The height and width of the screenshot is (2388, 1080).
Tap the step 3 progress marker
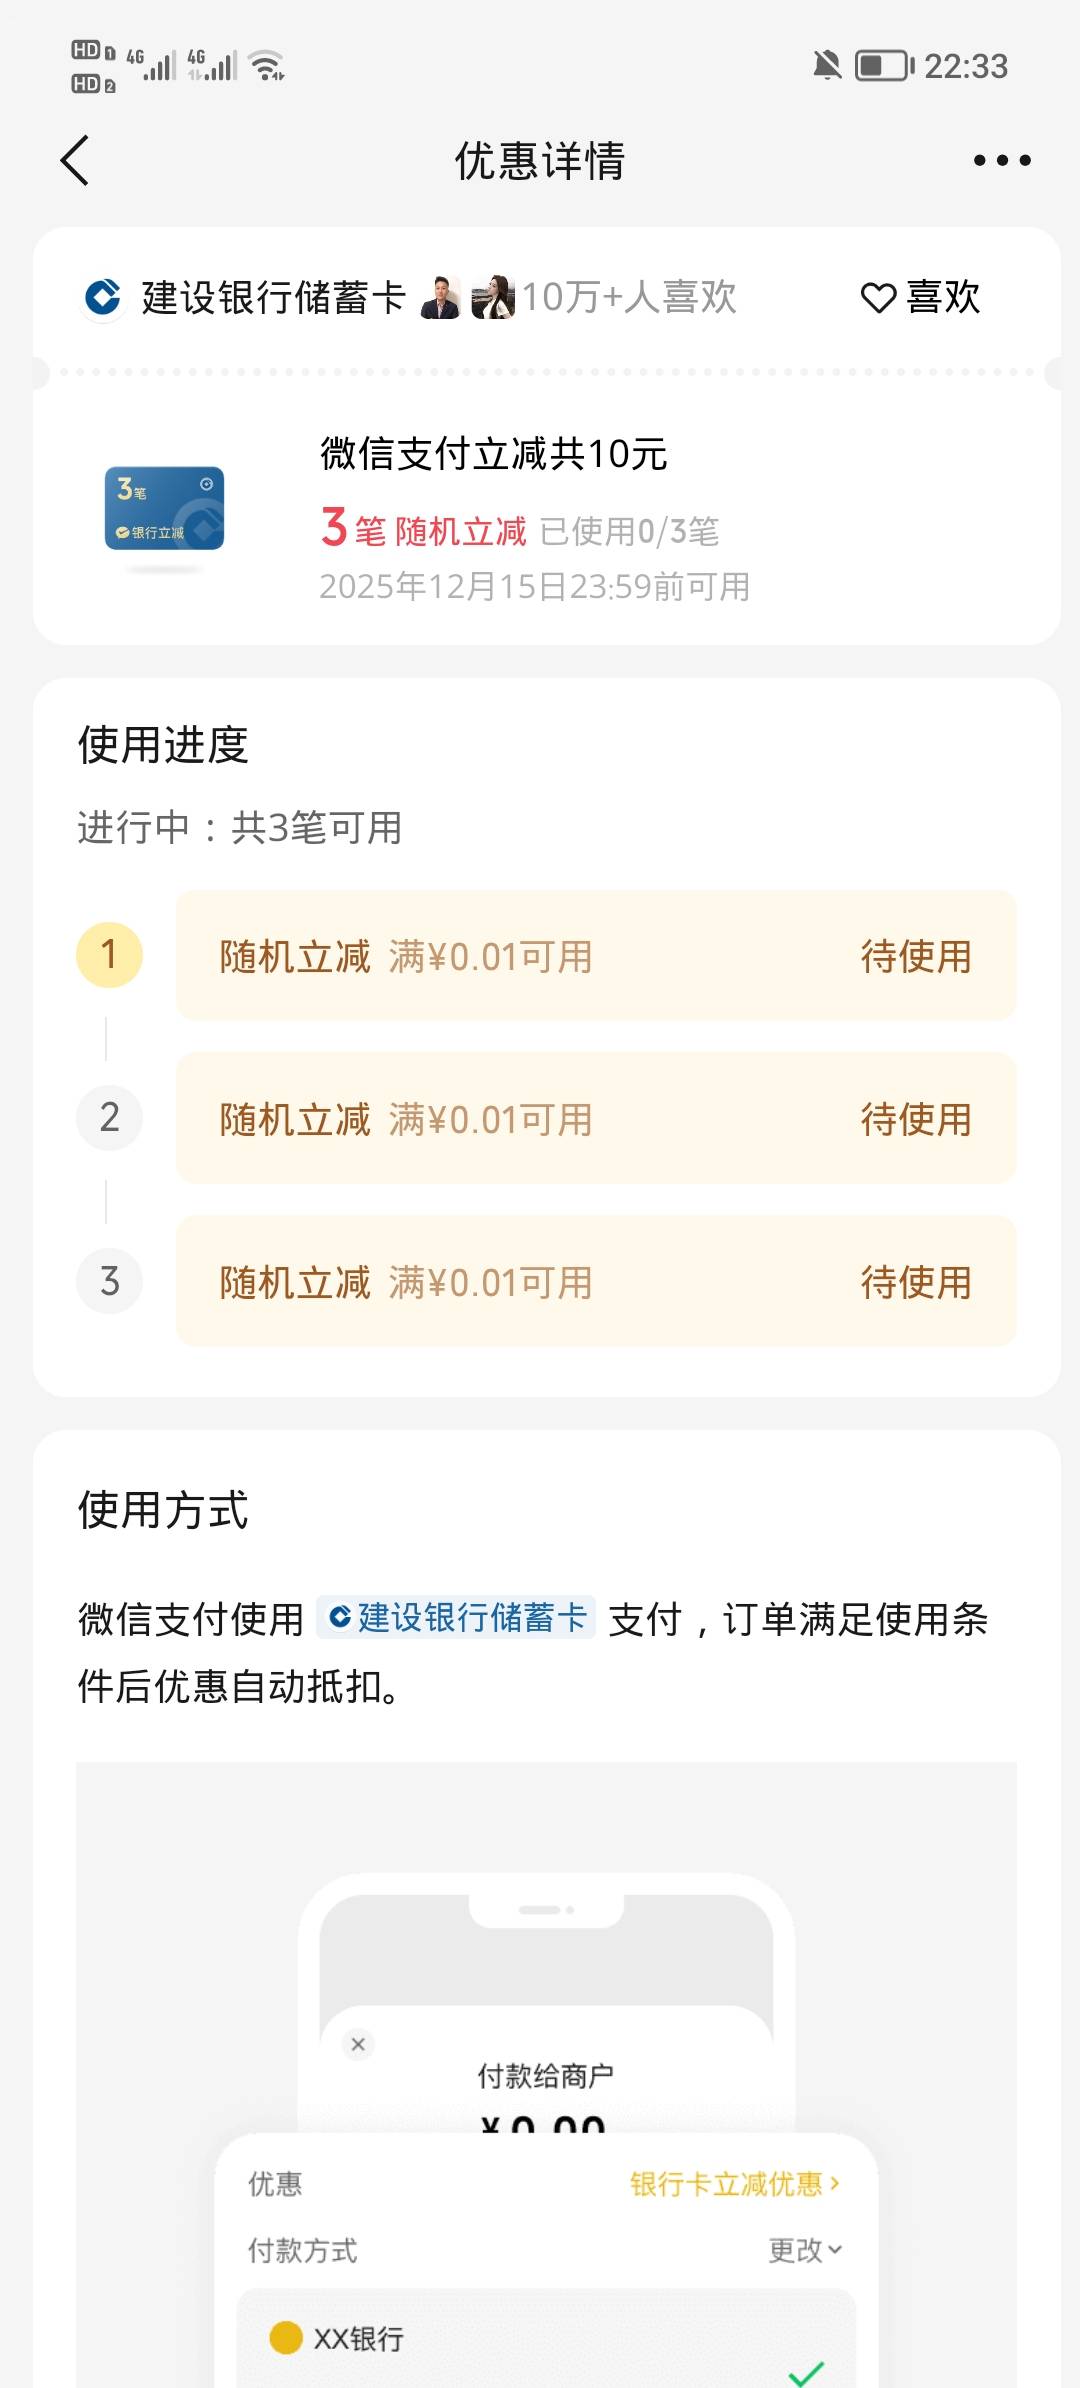point(109,1281)
